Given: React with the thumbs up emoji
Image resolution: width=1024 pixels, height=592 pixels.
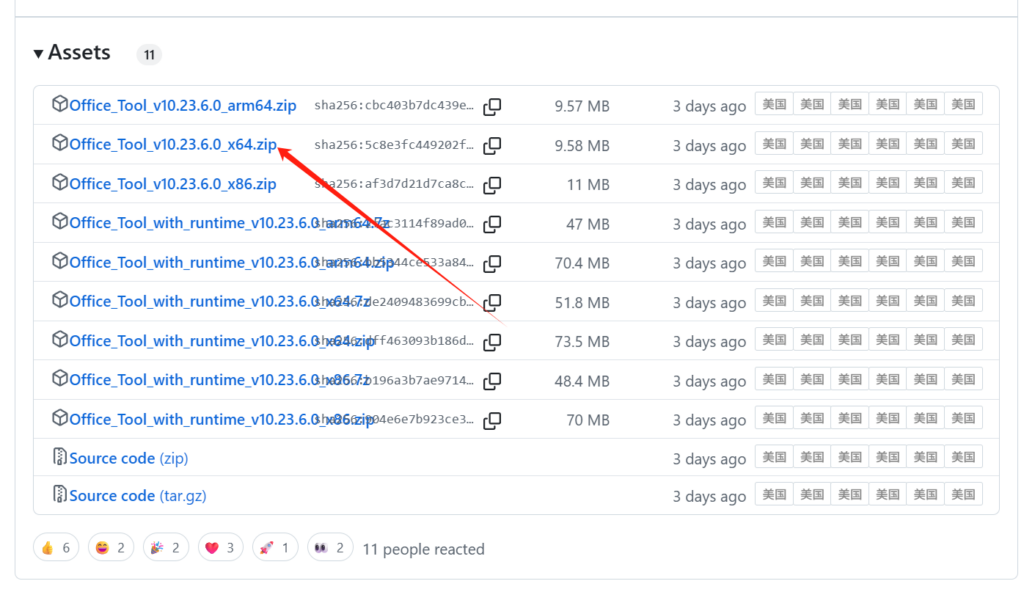Looking at the screenshot, I should tap(56, 548).
